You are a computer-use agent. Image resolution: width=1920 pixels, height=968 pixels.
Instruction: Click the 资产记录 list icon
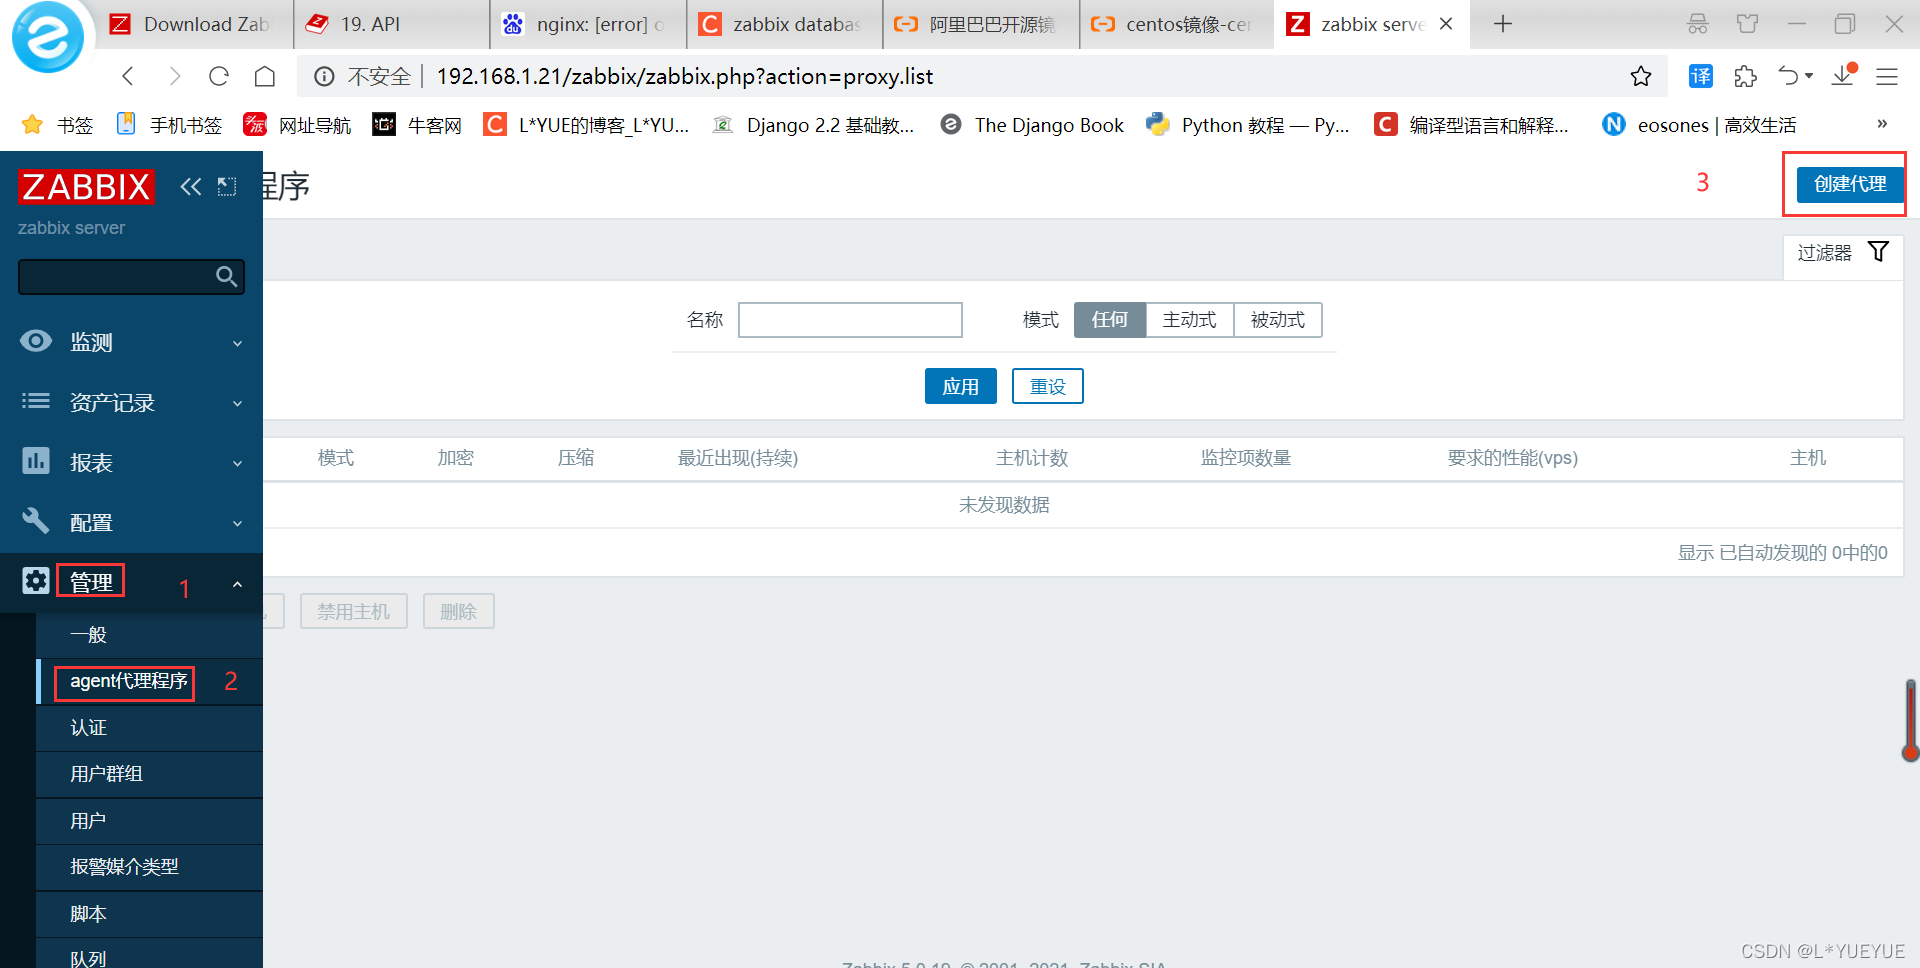pos(36,401)
